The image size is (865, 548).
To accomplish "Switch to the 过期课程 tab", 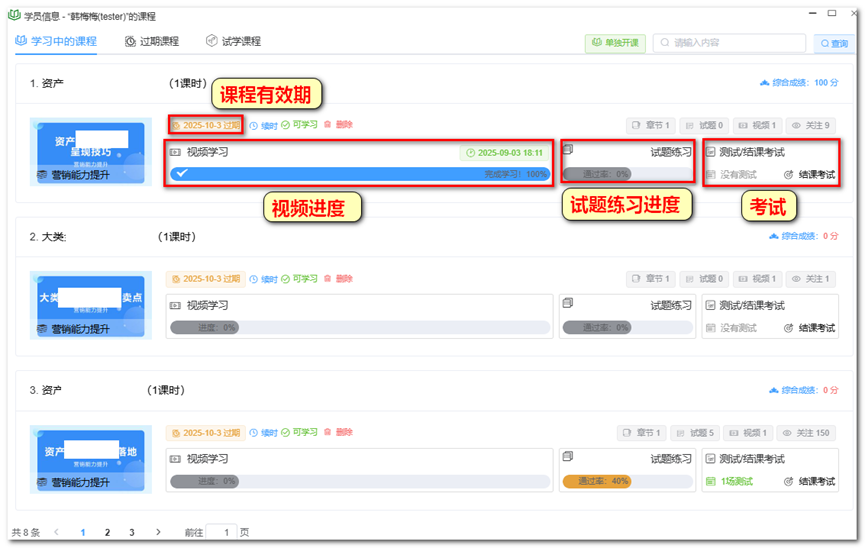I will tap(152, 41).
